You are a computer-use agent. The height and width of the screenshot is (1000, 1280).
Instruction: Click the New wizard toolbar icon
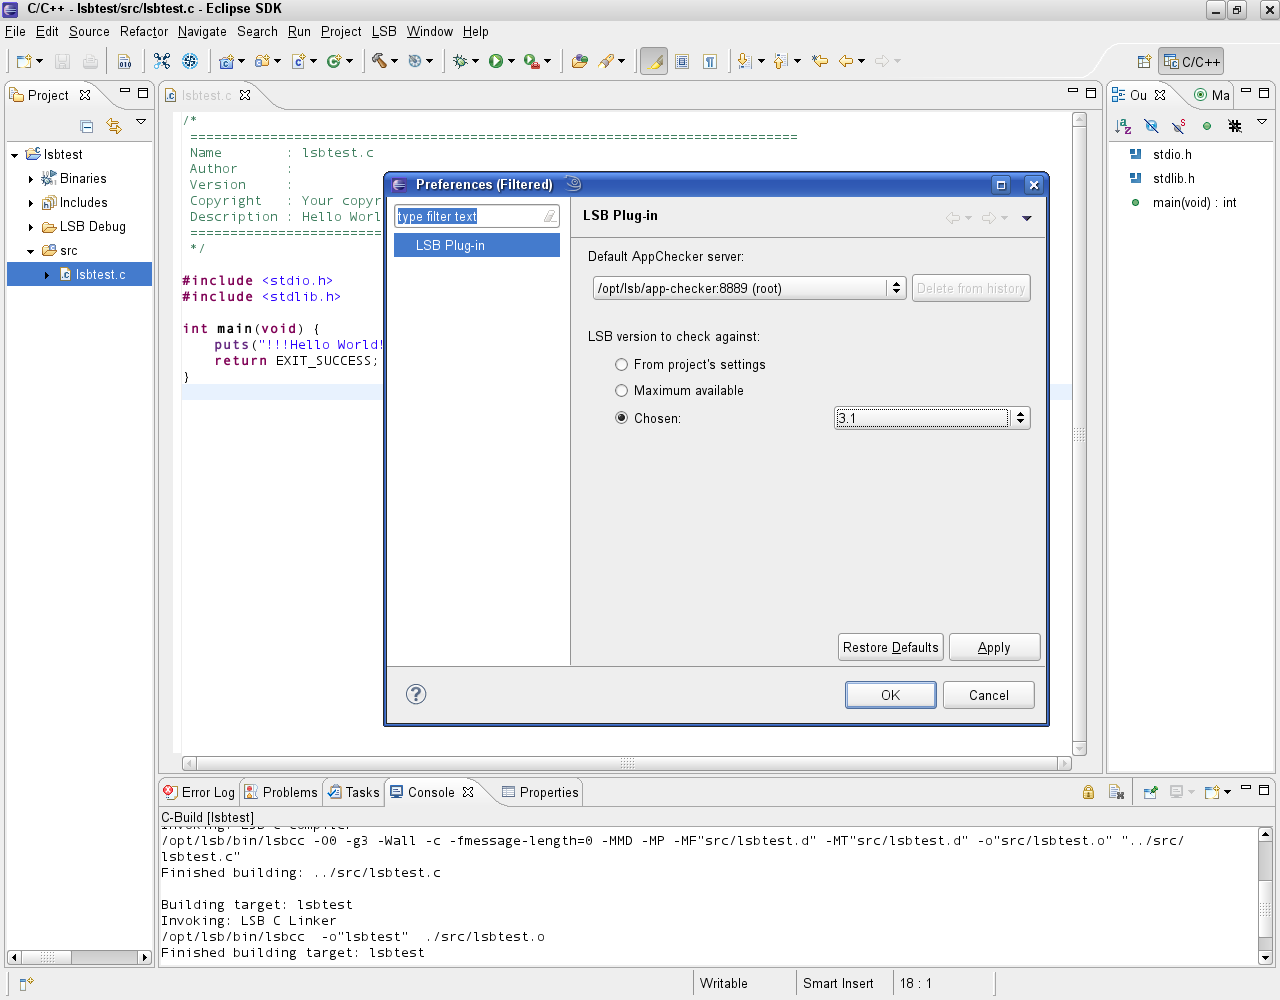[24, 61]
